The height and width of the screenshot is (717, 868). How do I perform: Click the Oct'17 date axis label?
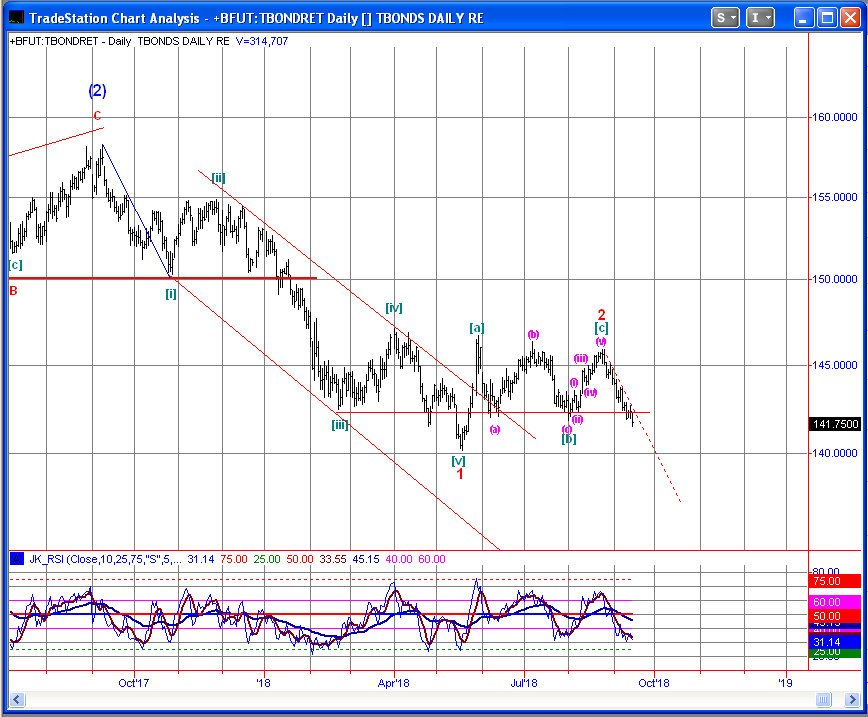133,683
